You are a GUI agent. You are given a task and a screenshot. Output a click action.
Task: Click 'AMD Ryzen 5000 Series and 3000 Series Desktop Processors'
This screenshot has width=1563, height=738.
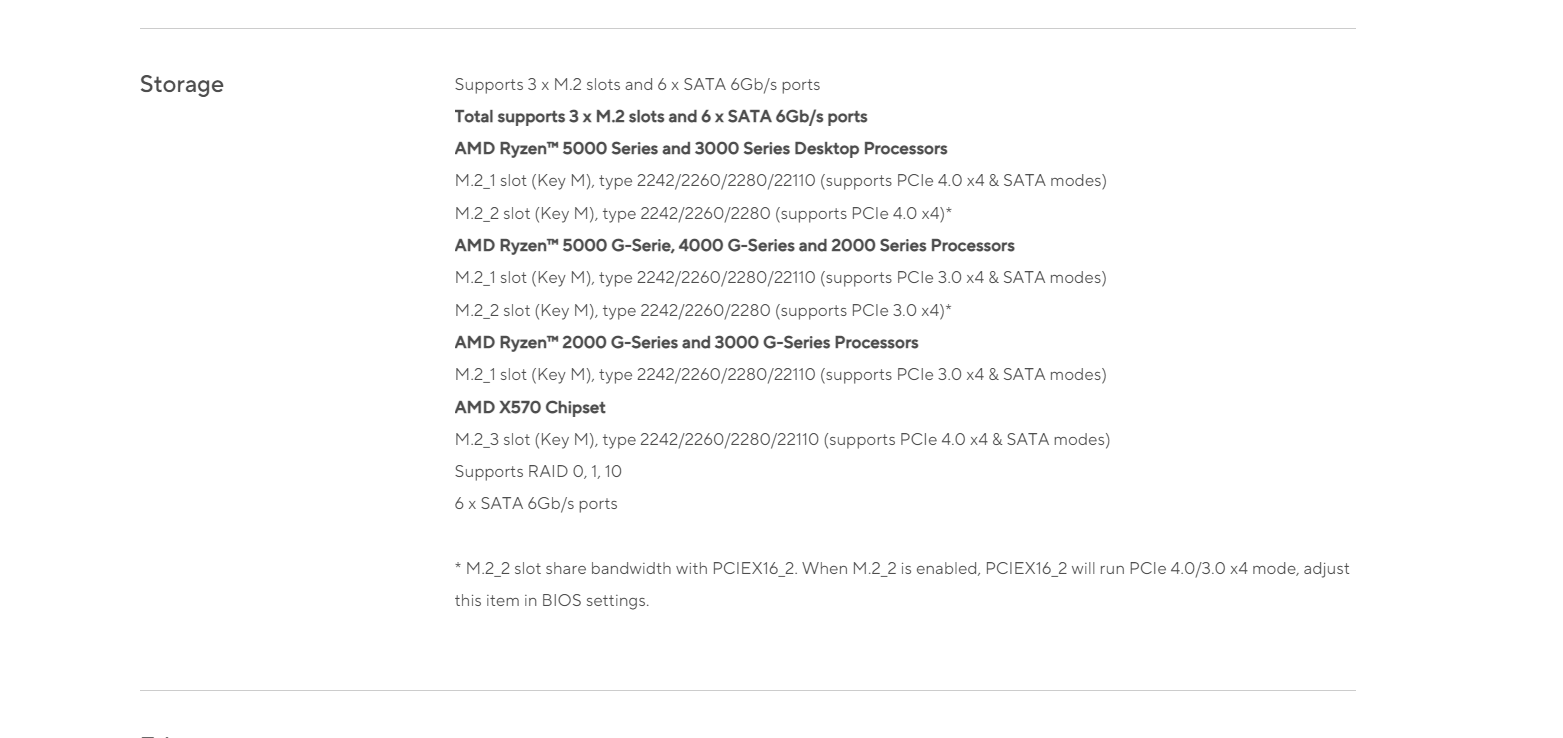(x=701, y=149)
